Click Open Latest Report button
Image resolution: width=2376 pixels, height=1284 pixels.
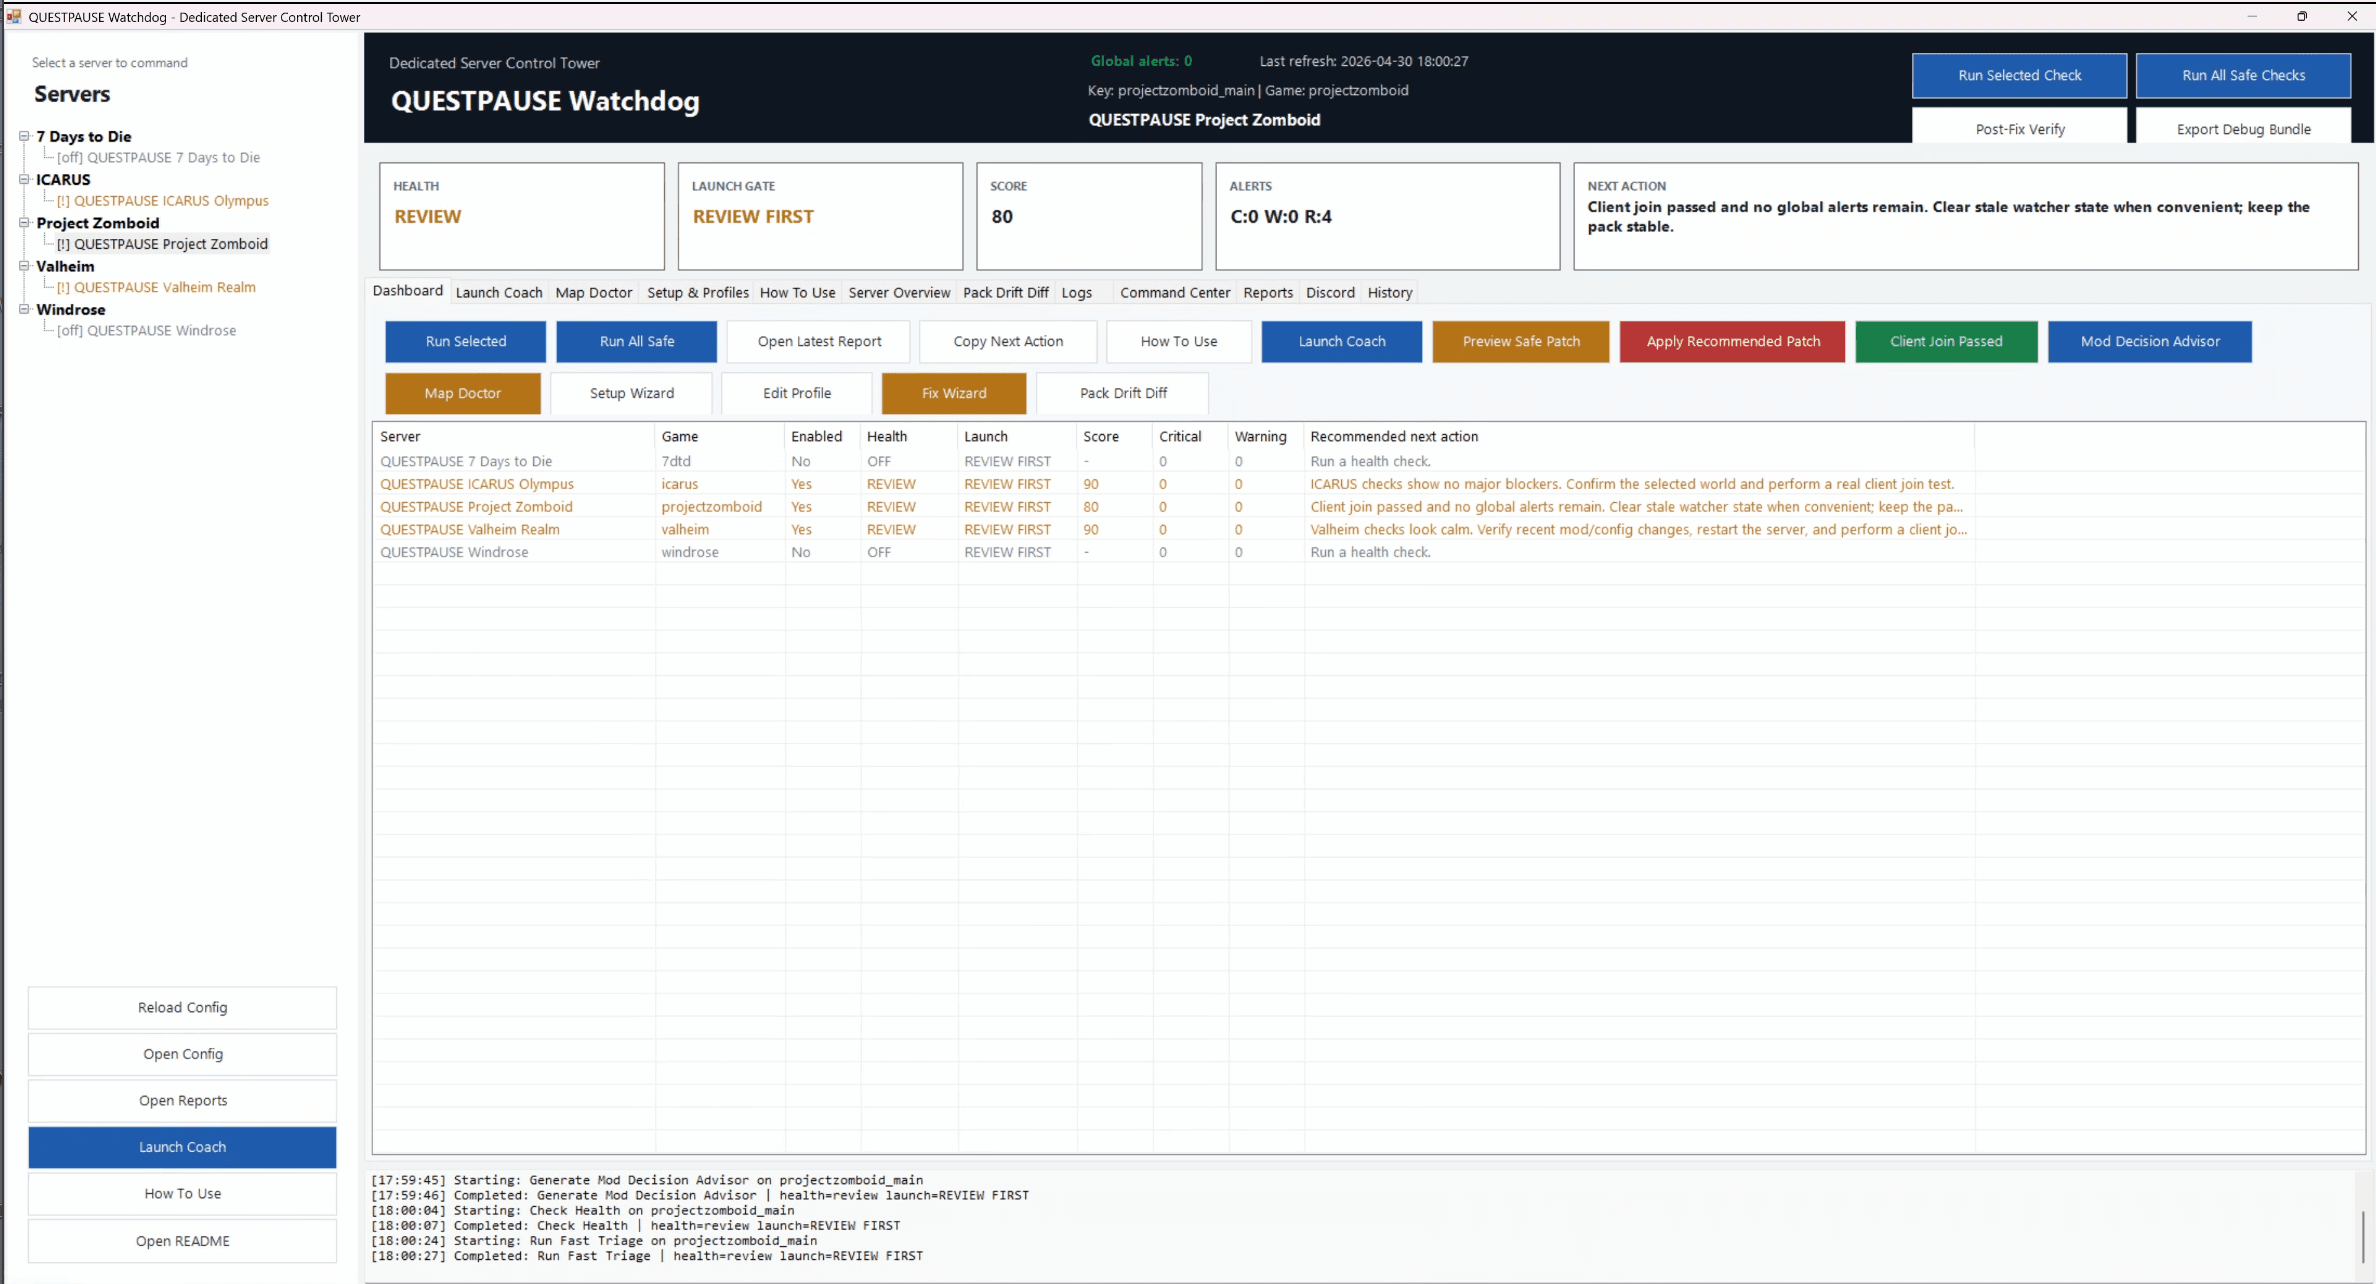(819, 341)
